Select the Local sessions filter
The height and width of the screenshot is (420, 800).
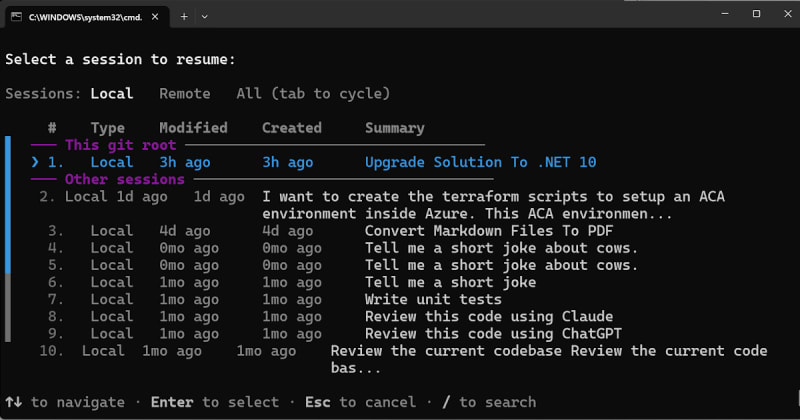pos(112,94)
